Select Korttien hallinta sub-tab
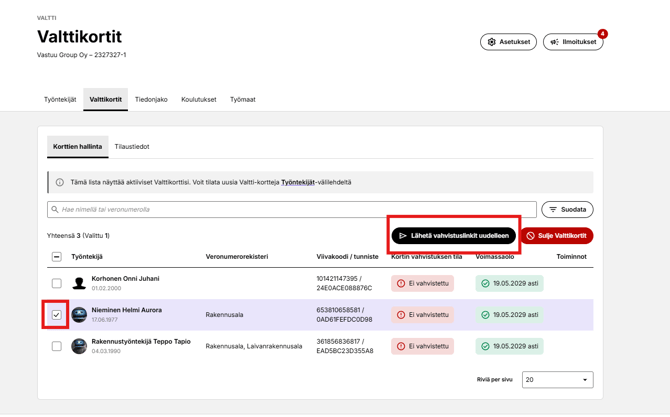This screenshot has height=417, width=670. 77,147
